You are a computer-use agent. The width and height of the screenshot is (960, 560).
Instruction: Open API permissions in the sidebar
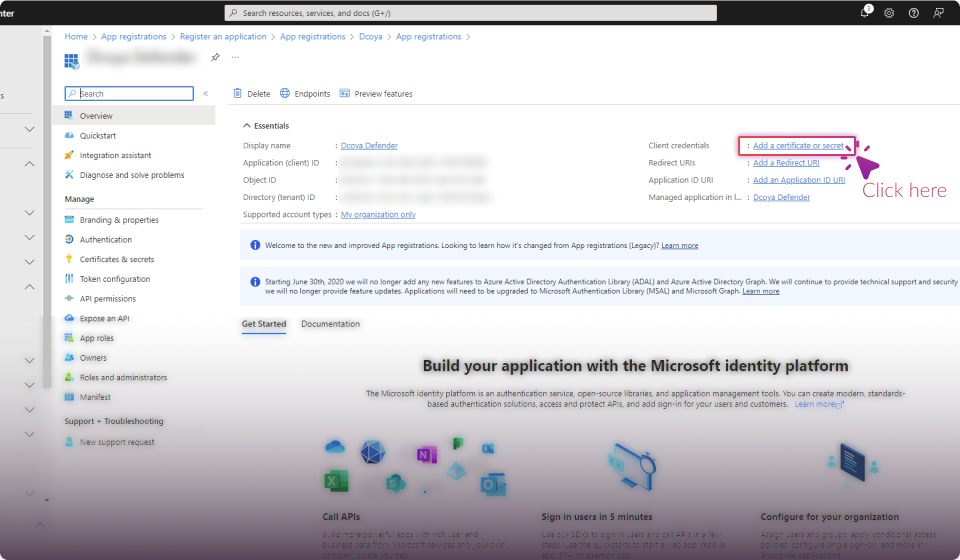coord(108,299)
